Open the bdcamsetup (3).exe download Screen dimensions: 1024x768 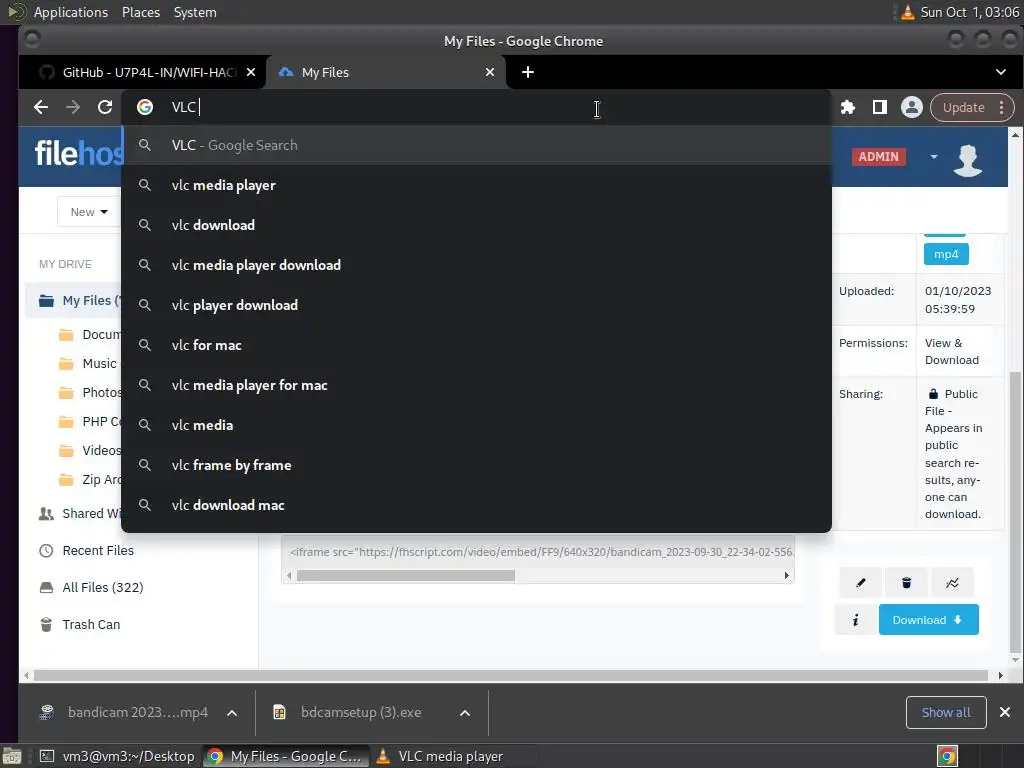click(349, 712)
